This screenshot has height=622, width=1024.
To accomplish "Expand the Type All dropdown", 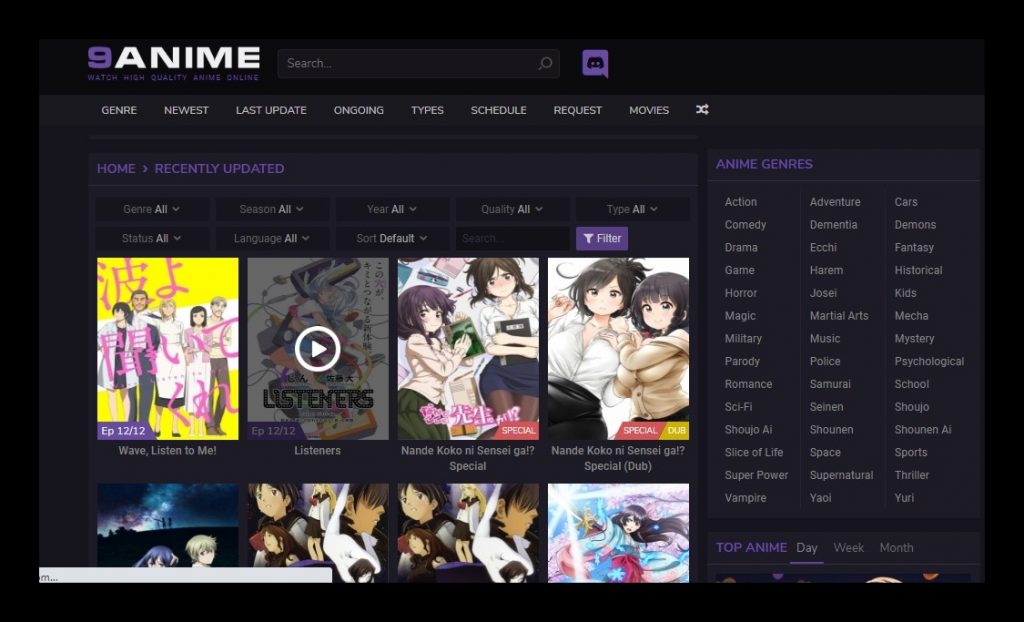I will point(632,209).
